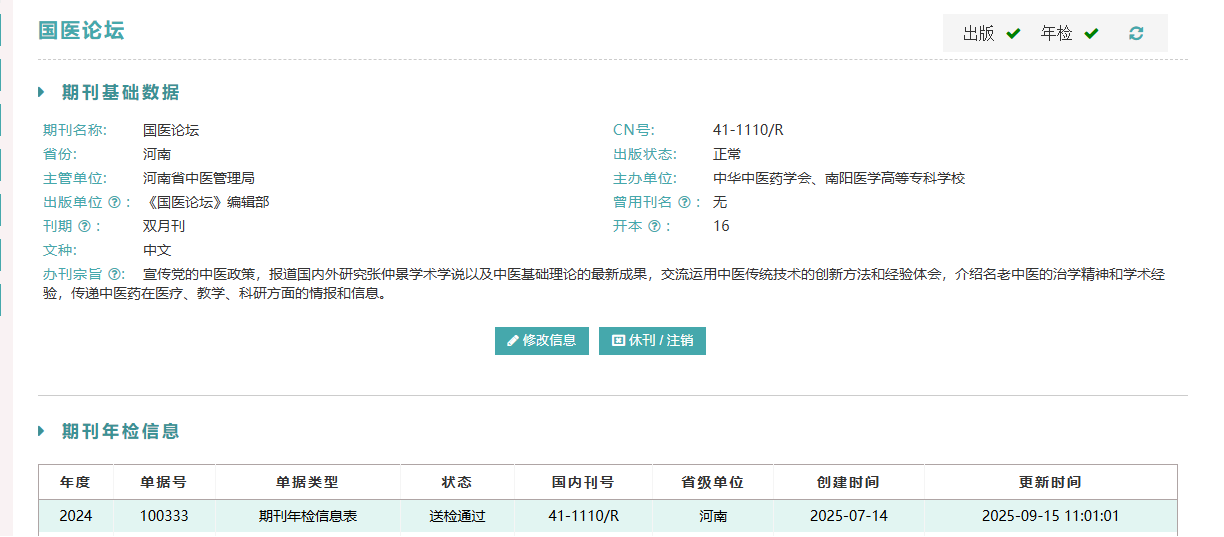
Task: Open document number 100333 in the table
Action: pyautogui.click(x=164, y=516)
